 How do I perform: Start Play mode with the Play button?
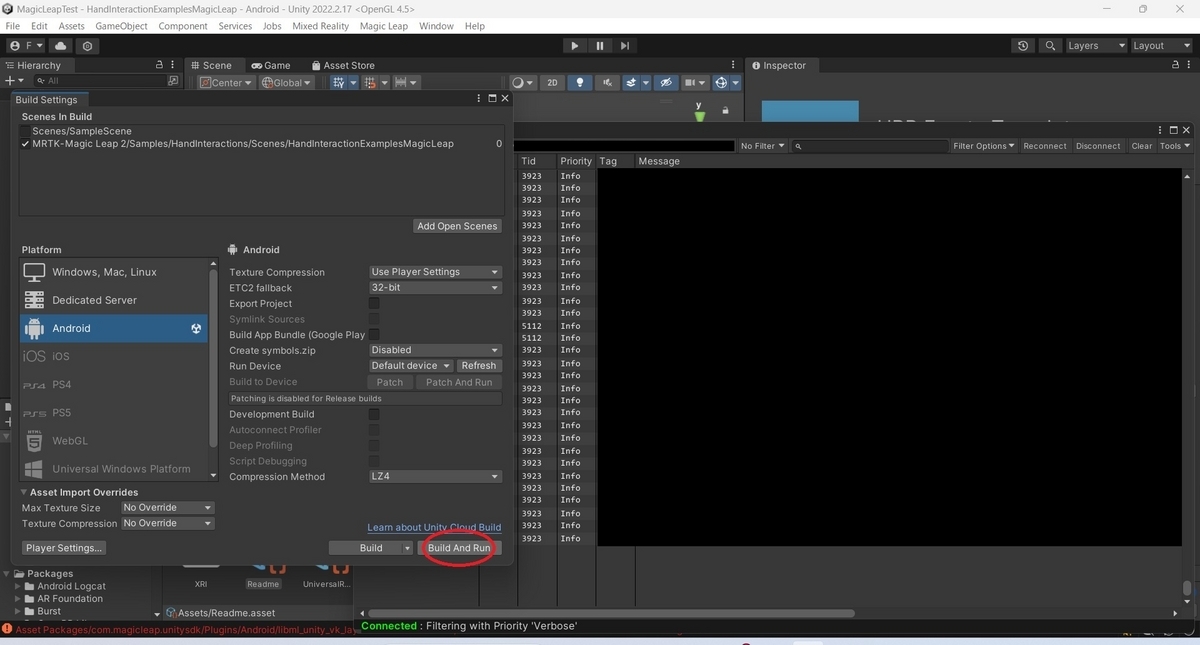click(x=574, y=45)
